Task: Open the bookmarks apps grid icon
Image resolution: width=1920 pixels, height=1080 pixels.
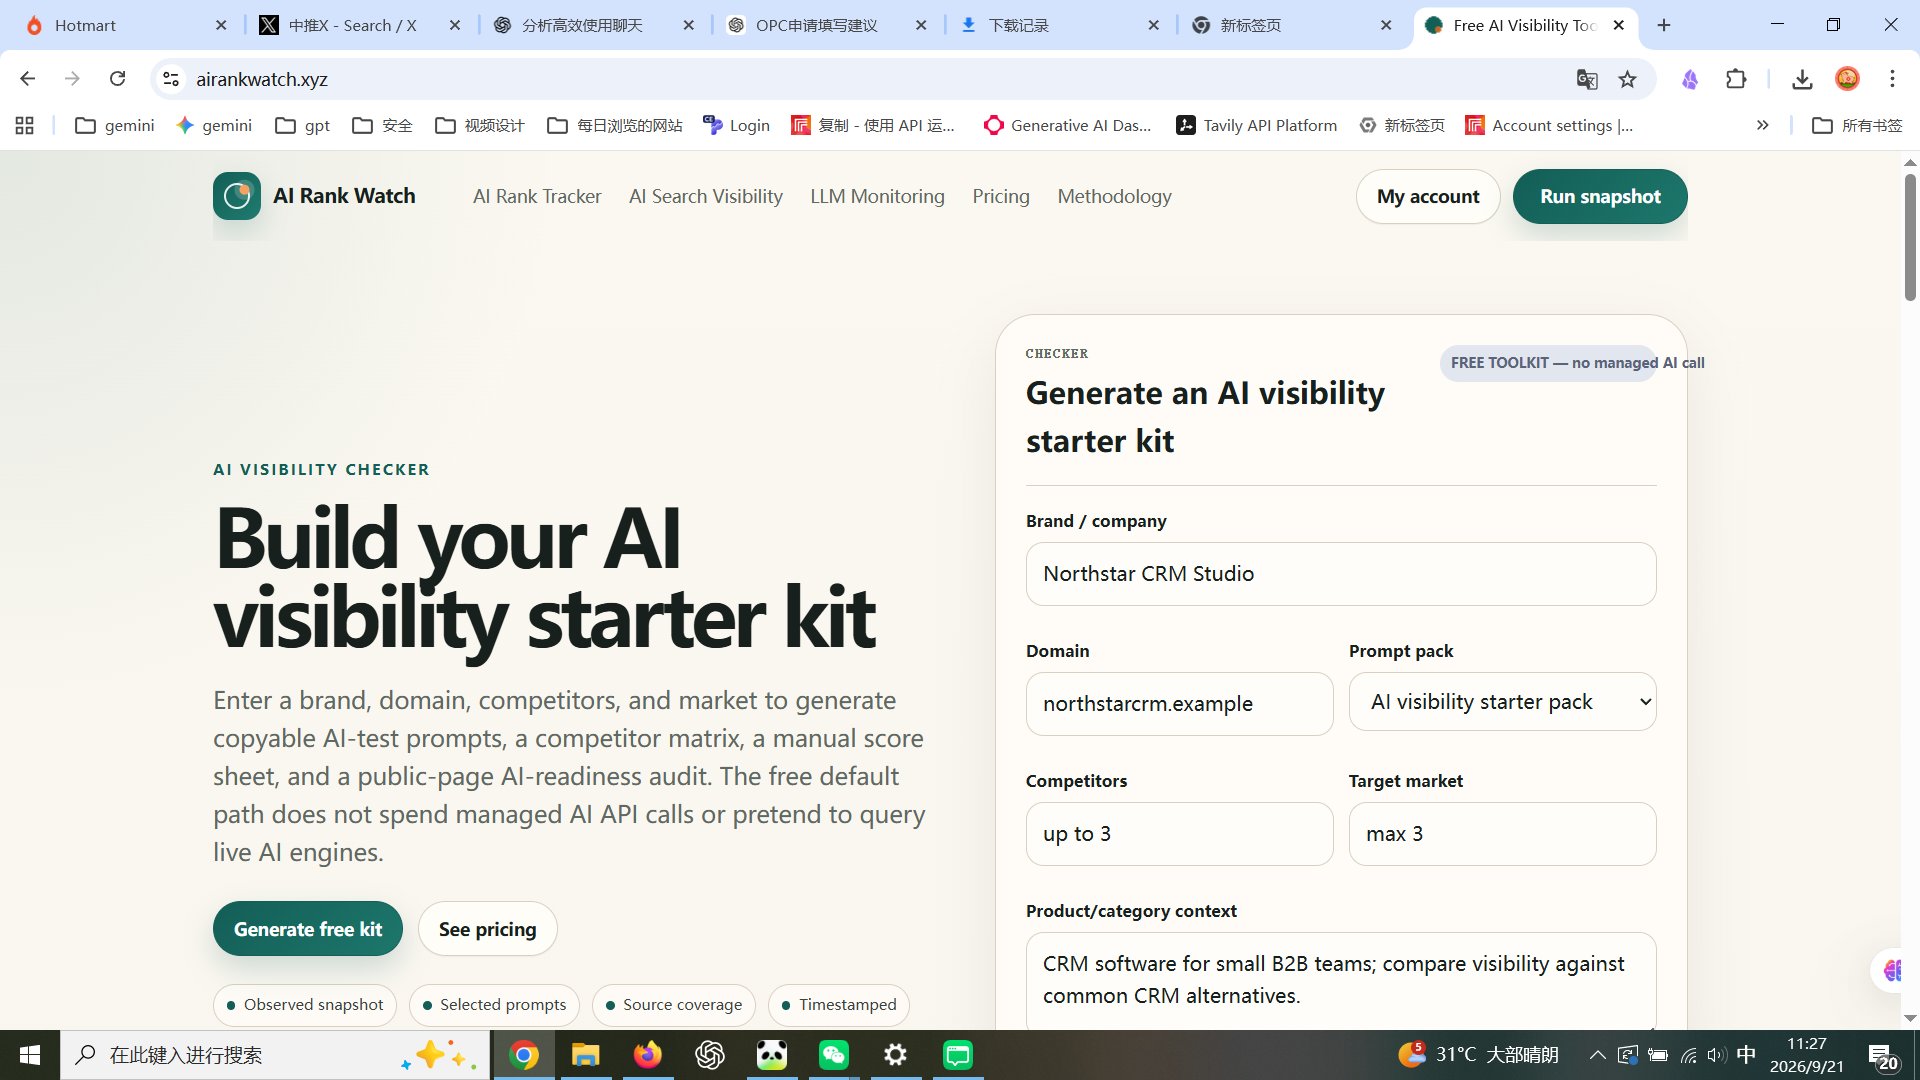Action: coord(25,125)
